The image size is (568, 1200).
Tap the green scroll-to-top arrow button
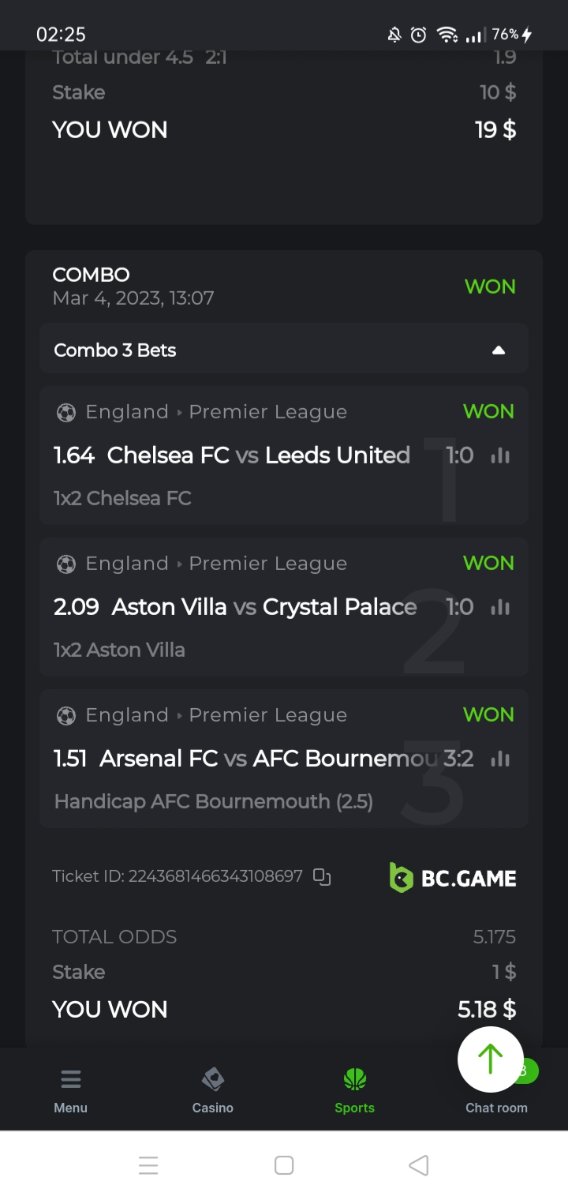pos(490,1059)
